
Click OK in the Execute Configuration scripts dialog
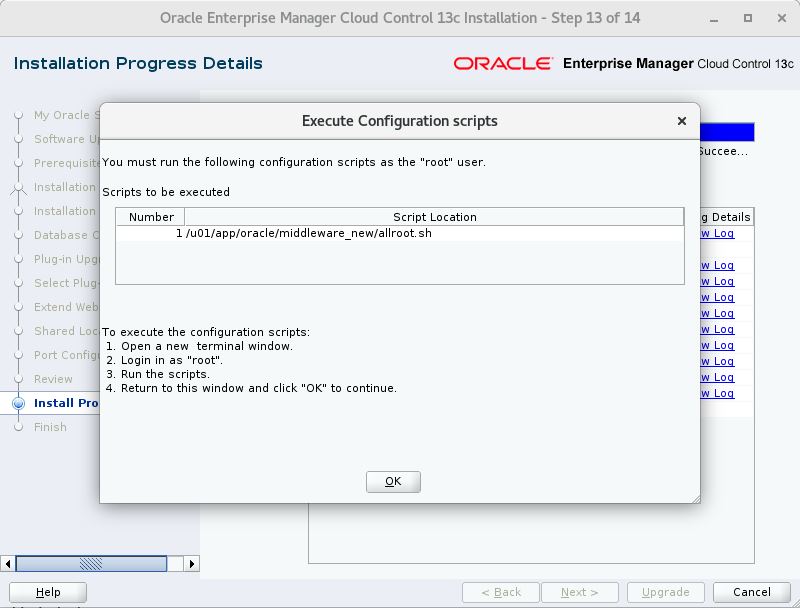[x=393, y=482]
